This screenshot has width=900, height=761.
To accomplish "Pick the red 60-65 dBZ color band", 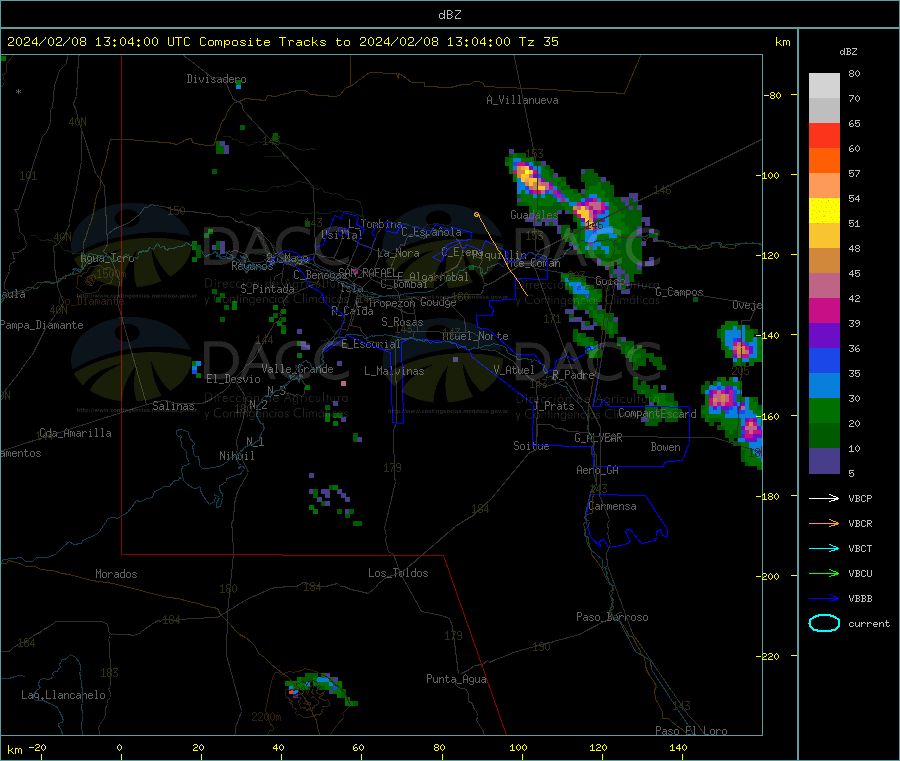I will pos(824,135).
